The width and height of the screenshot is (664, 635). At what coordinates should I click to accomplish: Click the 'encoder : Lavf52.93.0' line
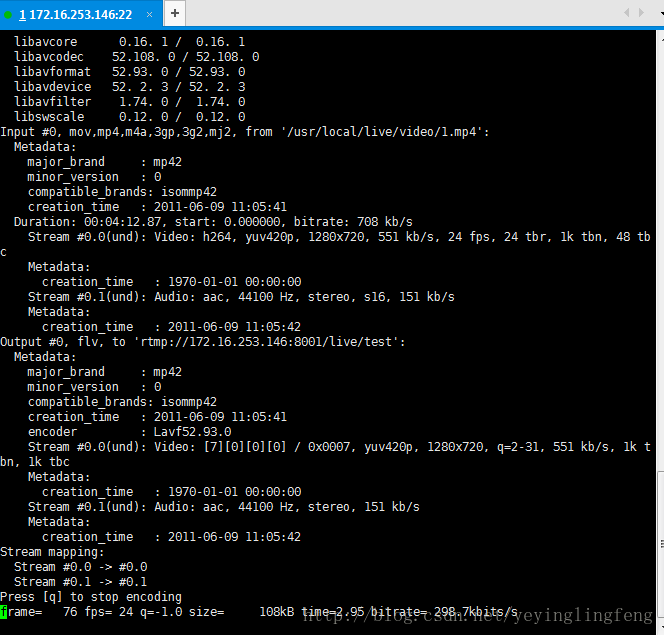tap(130, 432)
